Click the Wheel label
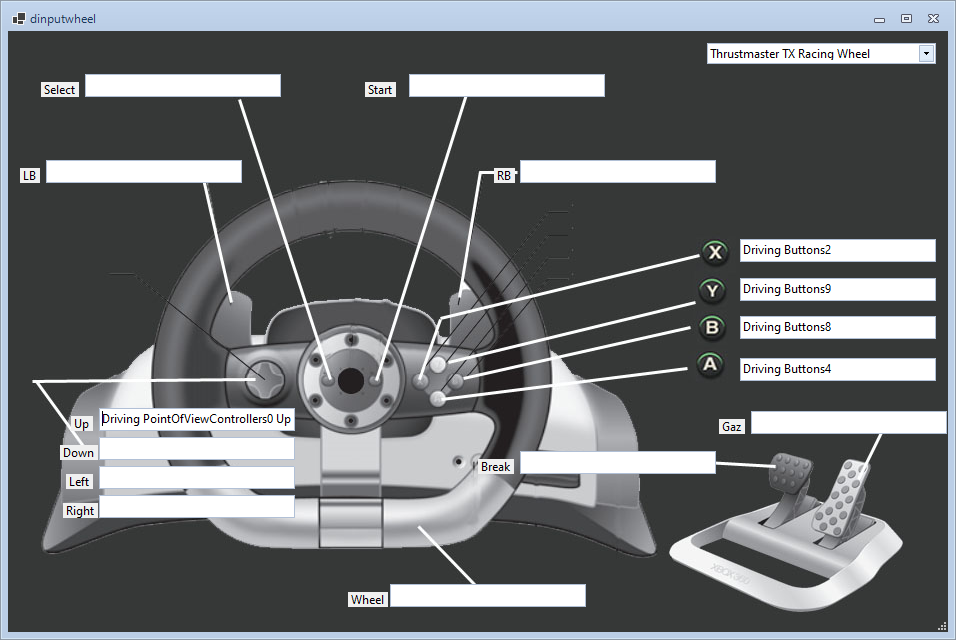The width and height of the screenshot is (956, 640). tap(367, 600)
